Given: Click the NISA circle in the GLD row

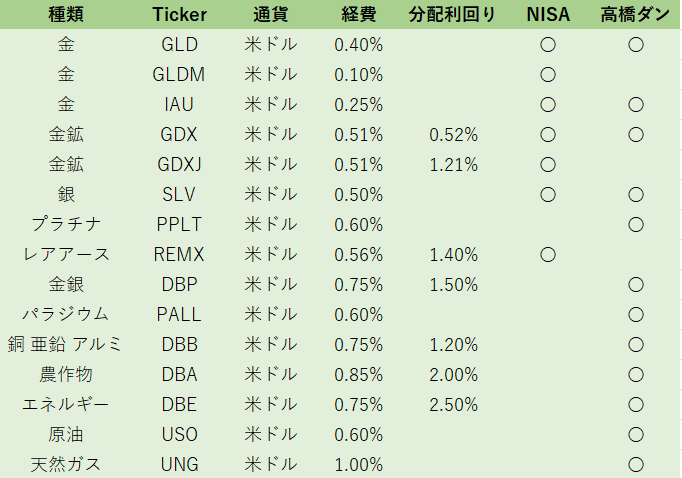Looking at the screenshot, I should [x=547, y=45].
